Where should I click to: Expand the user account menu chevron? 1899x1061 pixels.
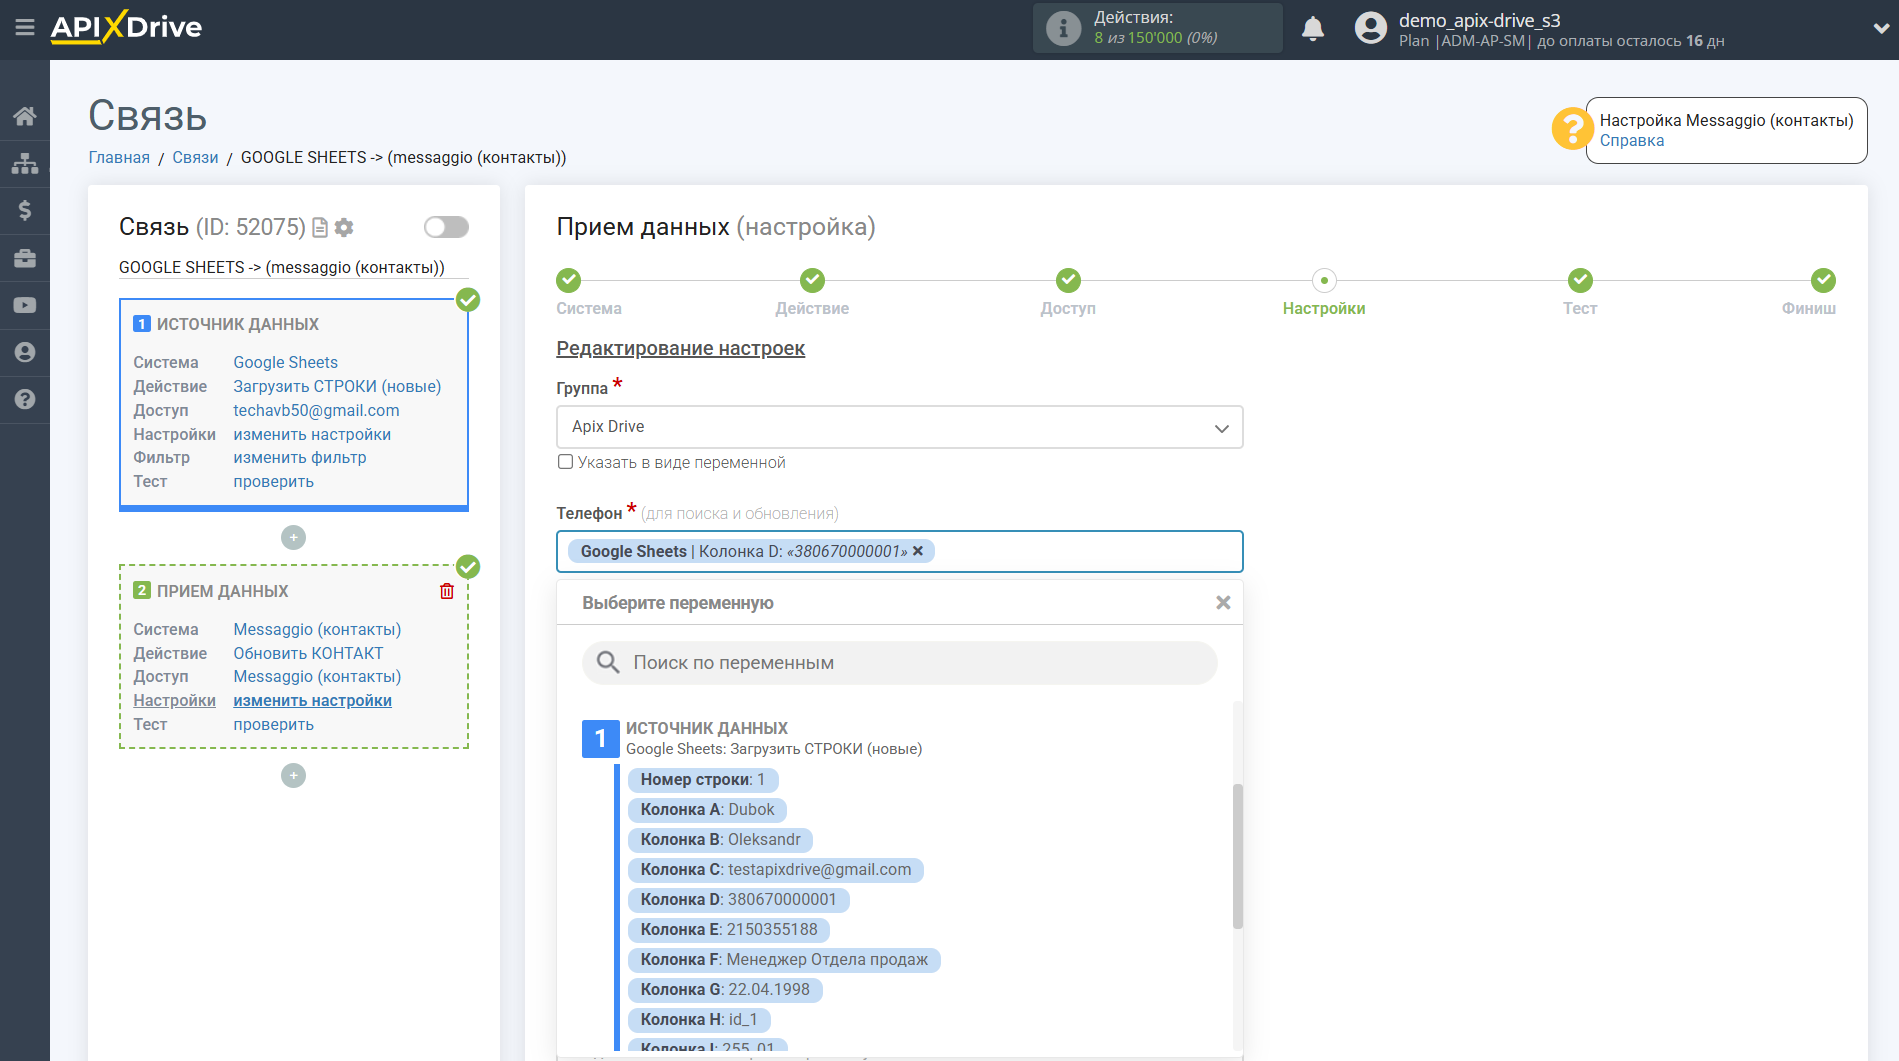tap(1880, 29)
